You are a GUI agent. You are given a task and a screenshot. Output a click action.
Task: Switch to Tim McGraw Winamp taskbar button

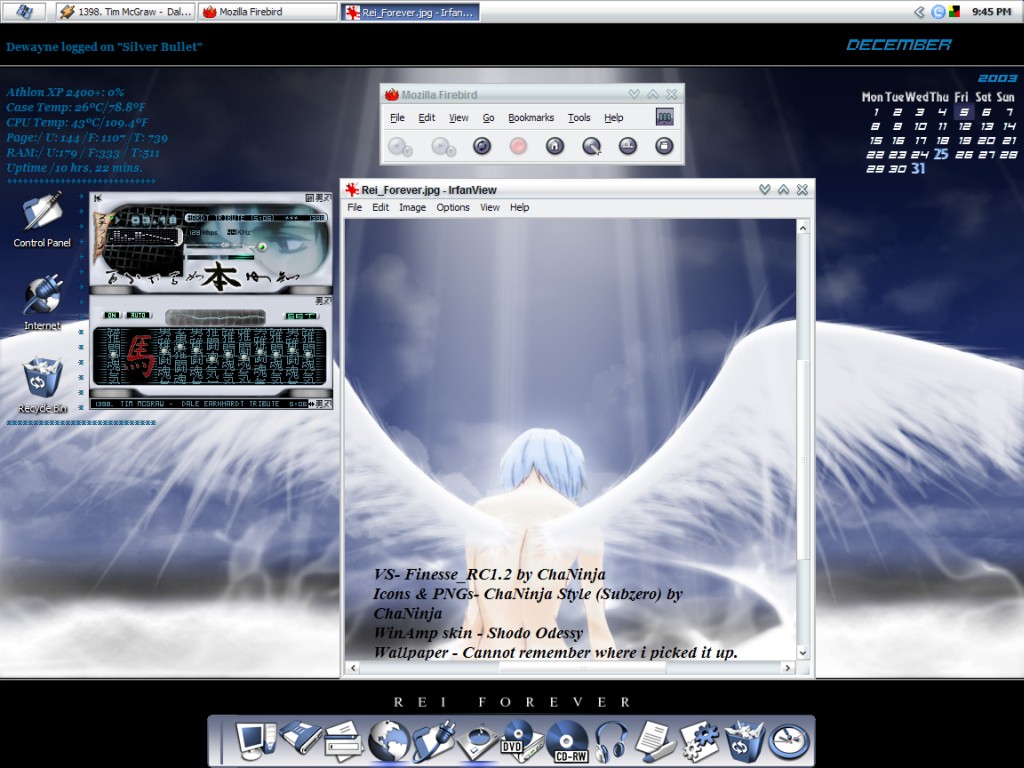pyautogui.click(x=125, y=12)
